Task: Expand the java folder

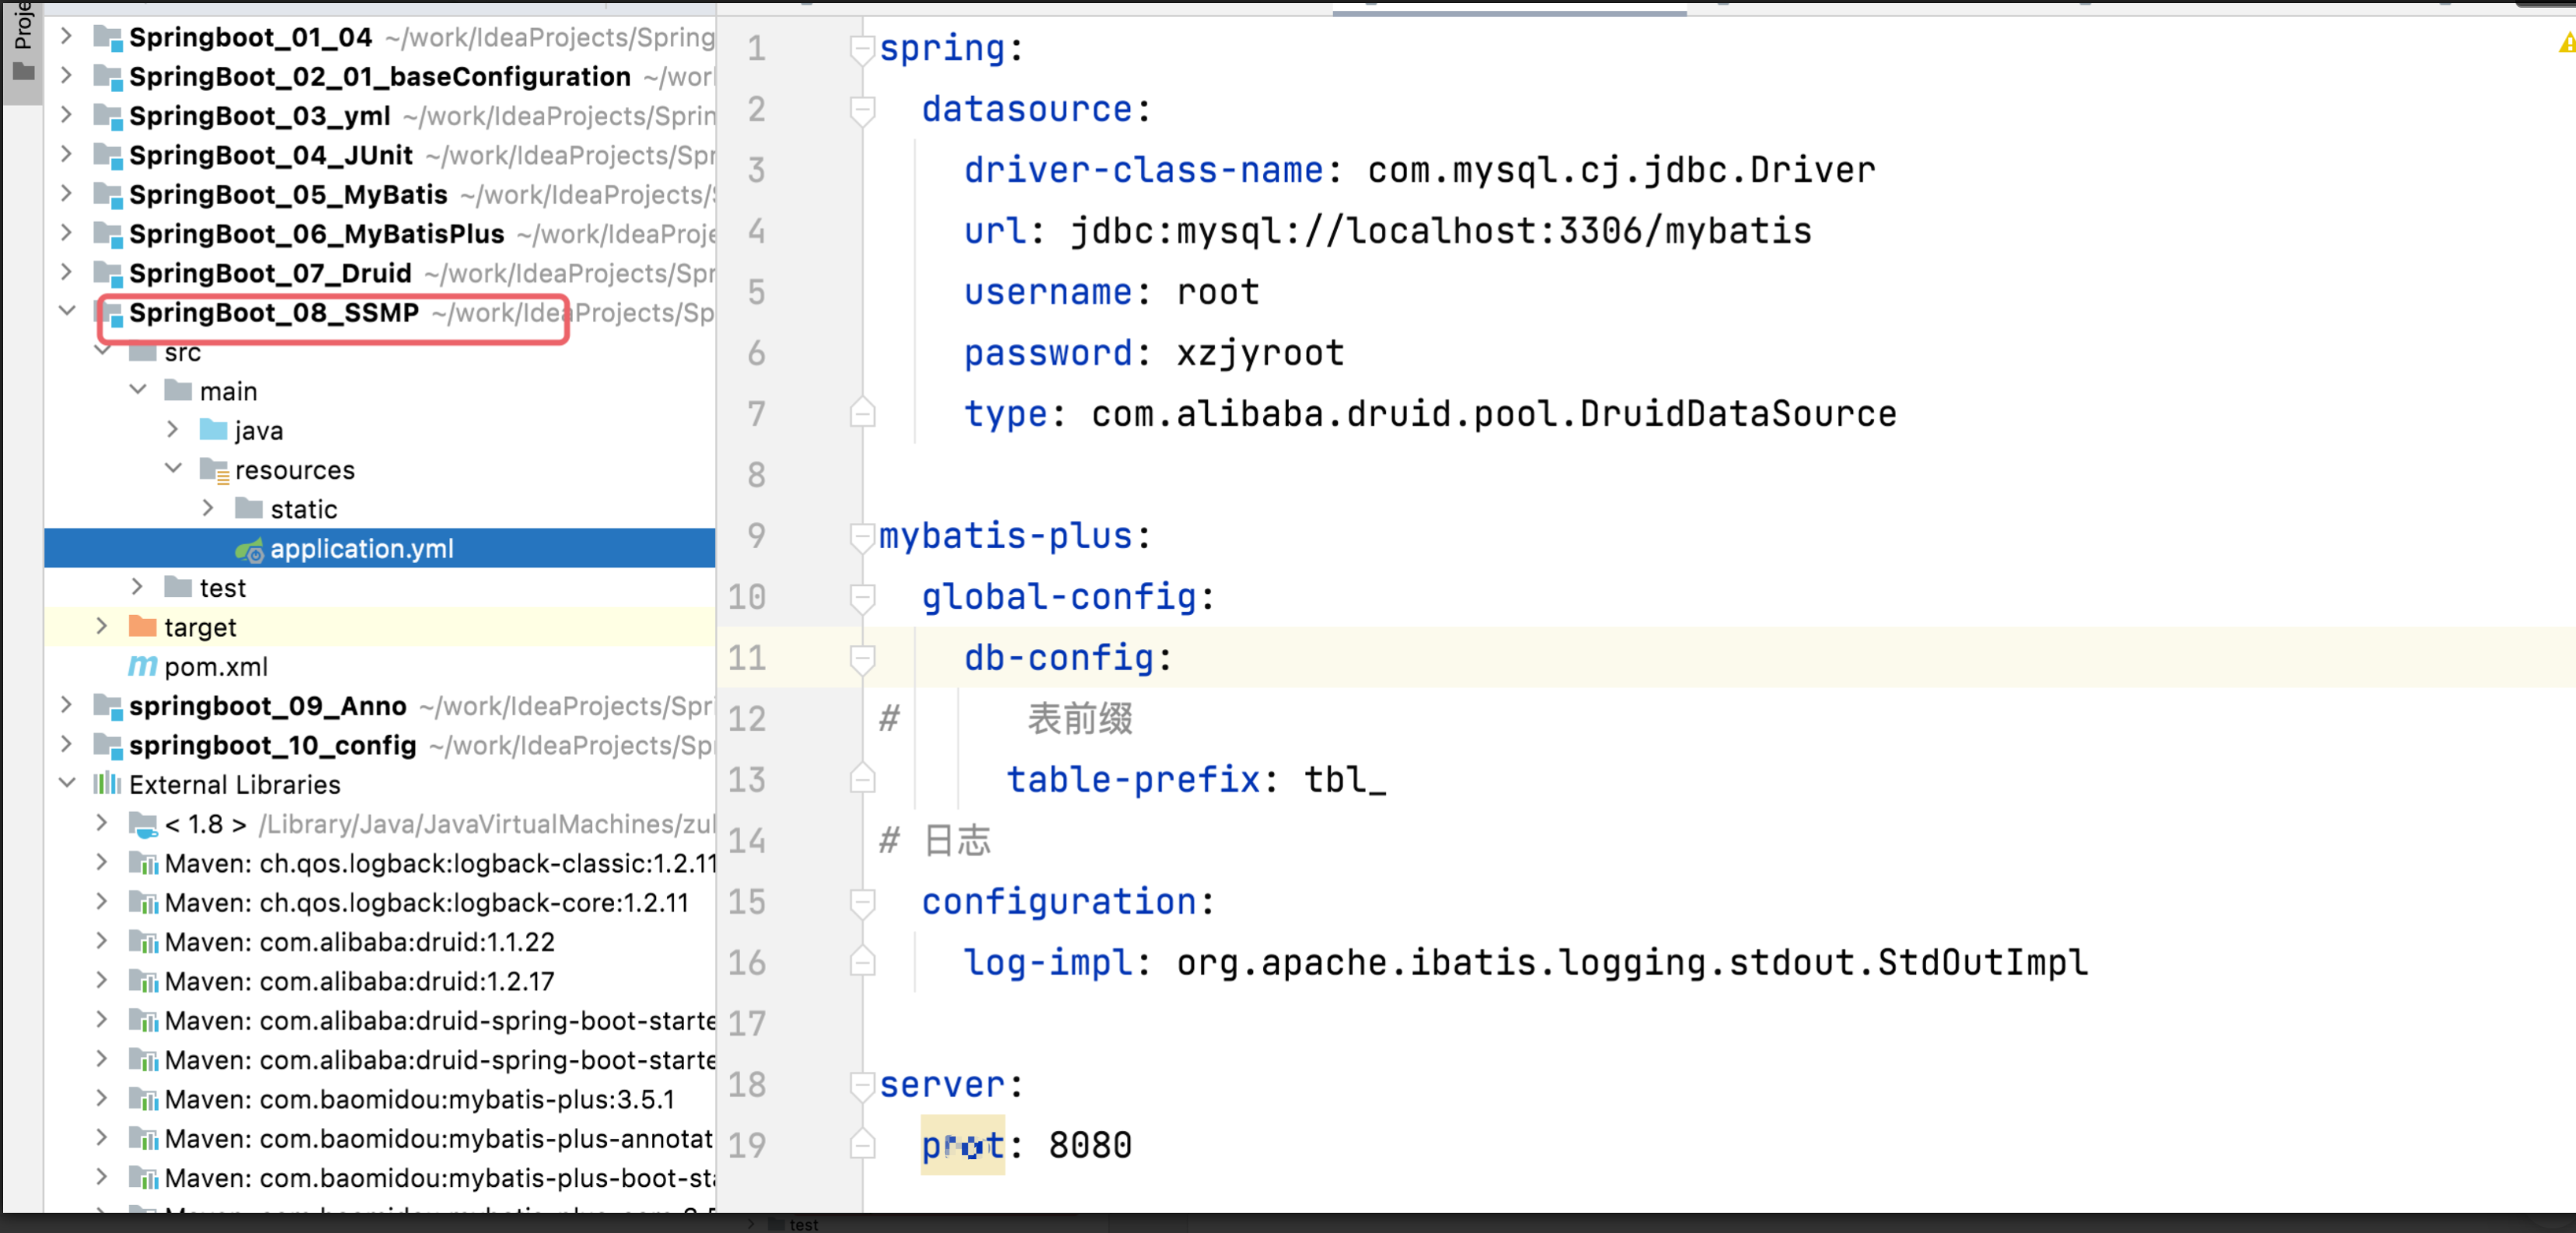Action: (x=172, y=430)
